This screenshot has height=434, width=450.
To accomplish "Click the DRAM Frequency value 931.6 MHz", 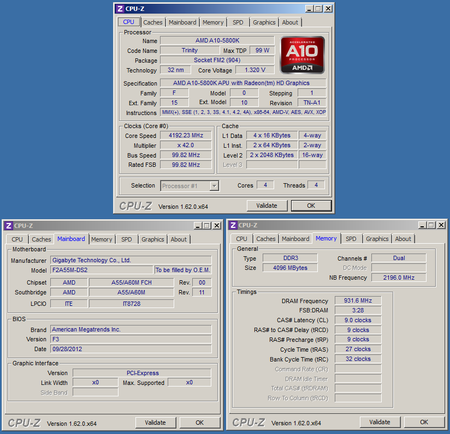I will 358,301.
